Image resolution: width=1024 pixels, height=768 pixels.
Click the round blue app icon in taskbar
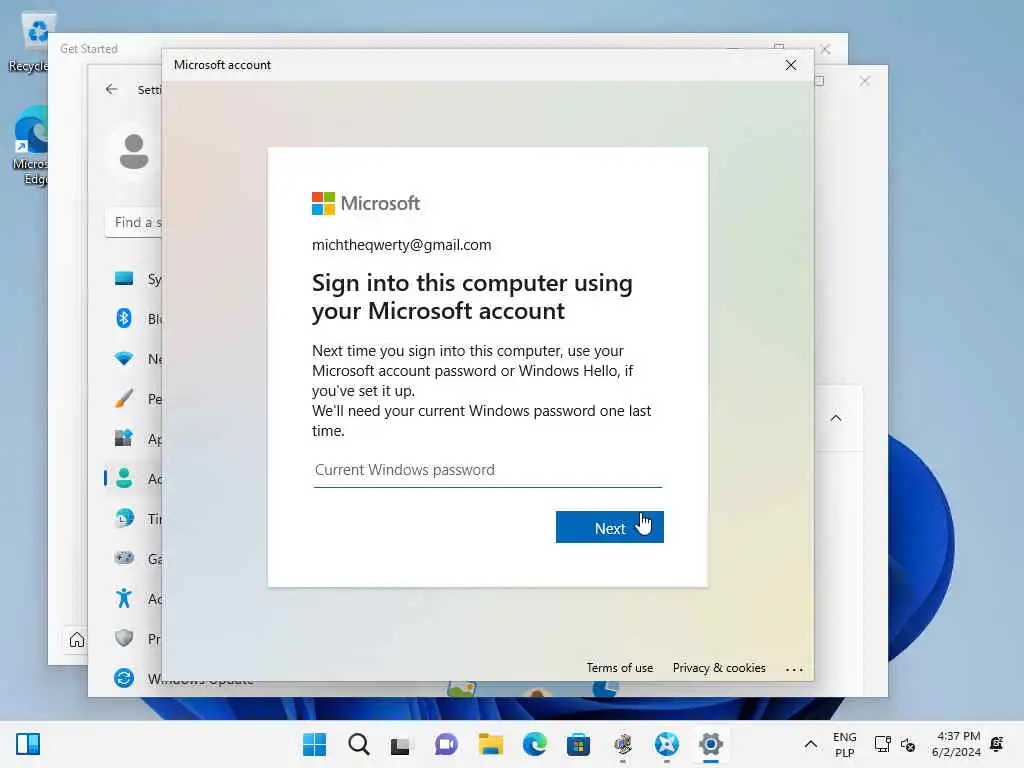click(x=667, y=744)
